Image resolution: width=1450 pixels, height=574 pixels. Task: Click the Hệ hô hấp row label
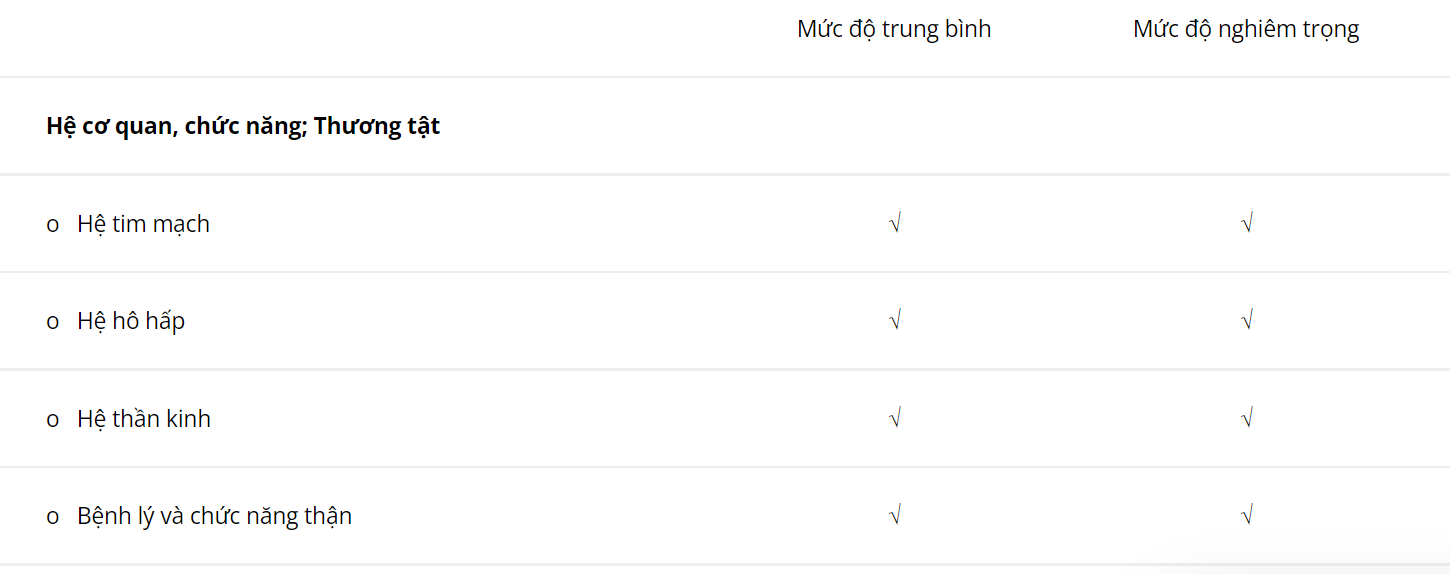point(131,321)
